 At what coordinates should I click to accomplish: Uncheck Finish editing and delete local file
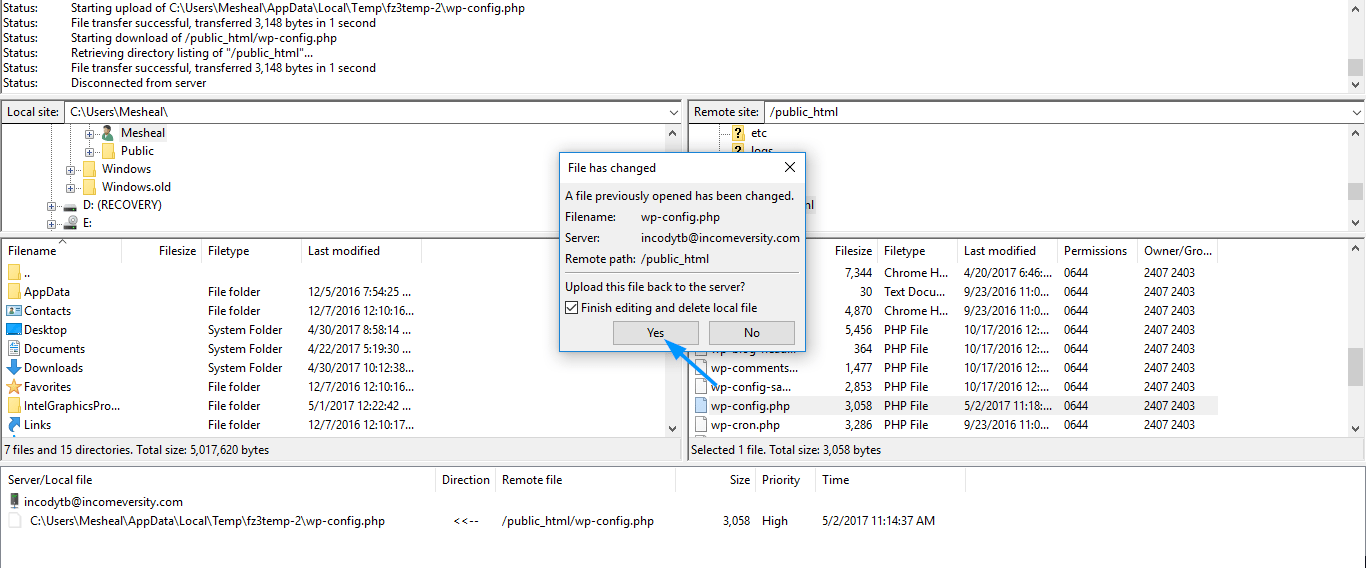(x=572, y=308)
